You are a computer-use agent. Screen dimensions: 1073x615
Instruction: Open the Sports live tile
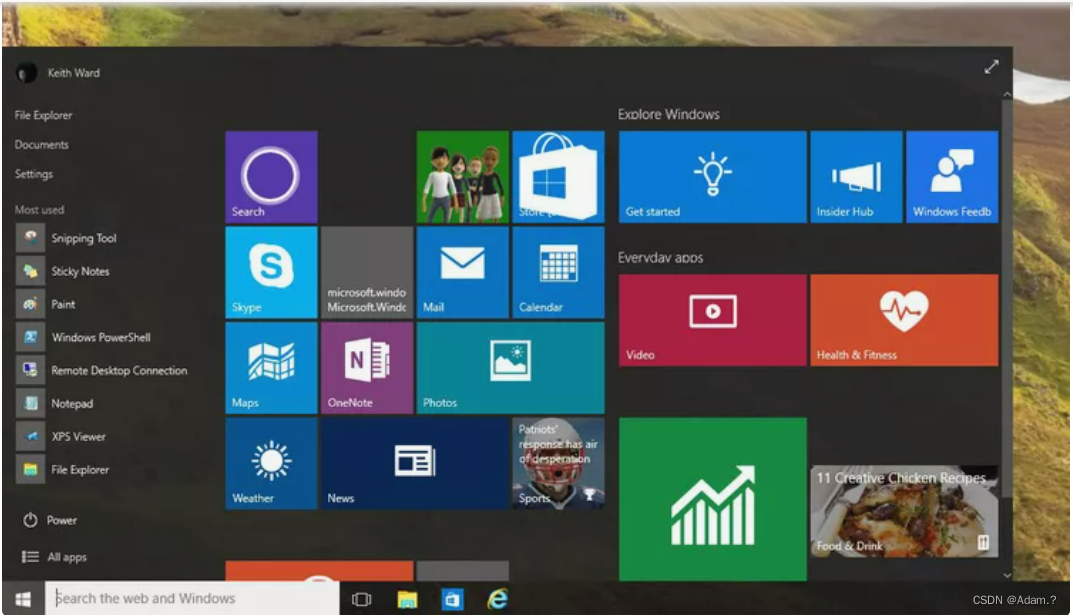coord(558,464)
